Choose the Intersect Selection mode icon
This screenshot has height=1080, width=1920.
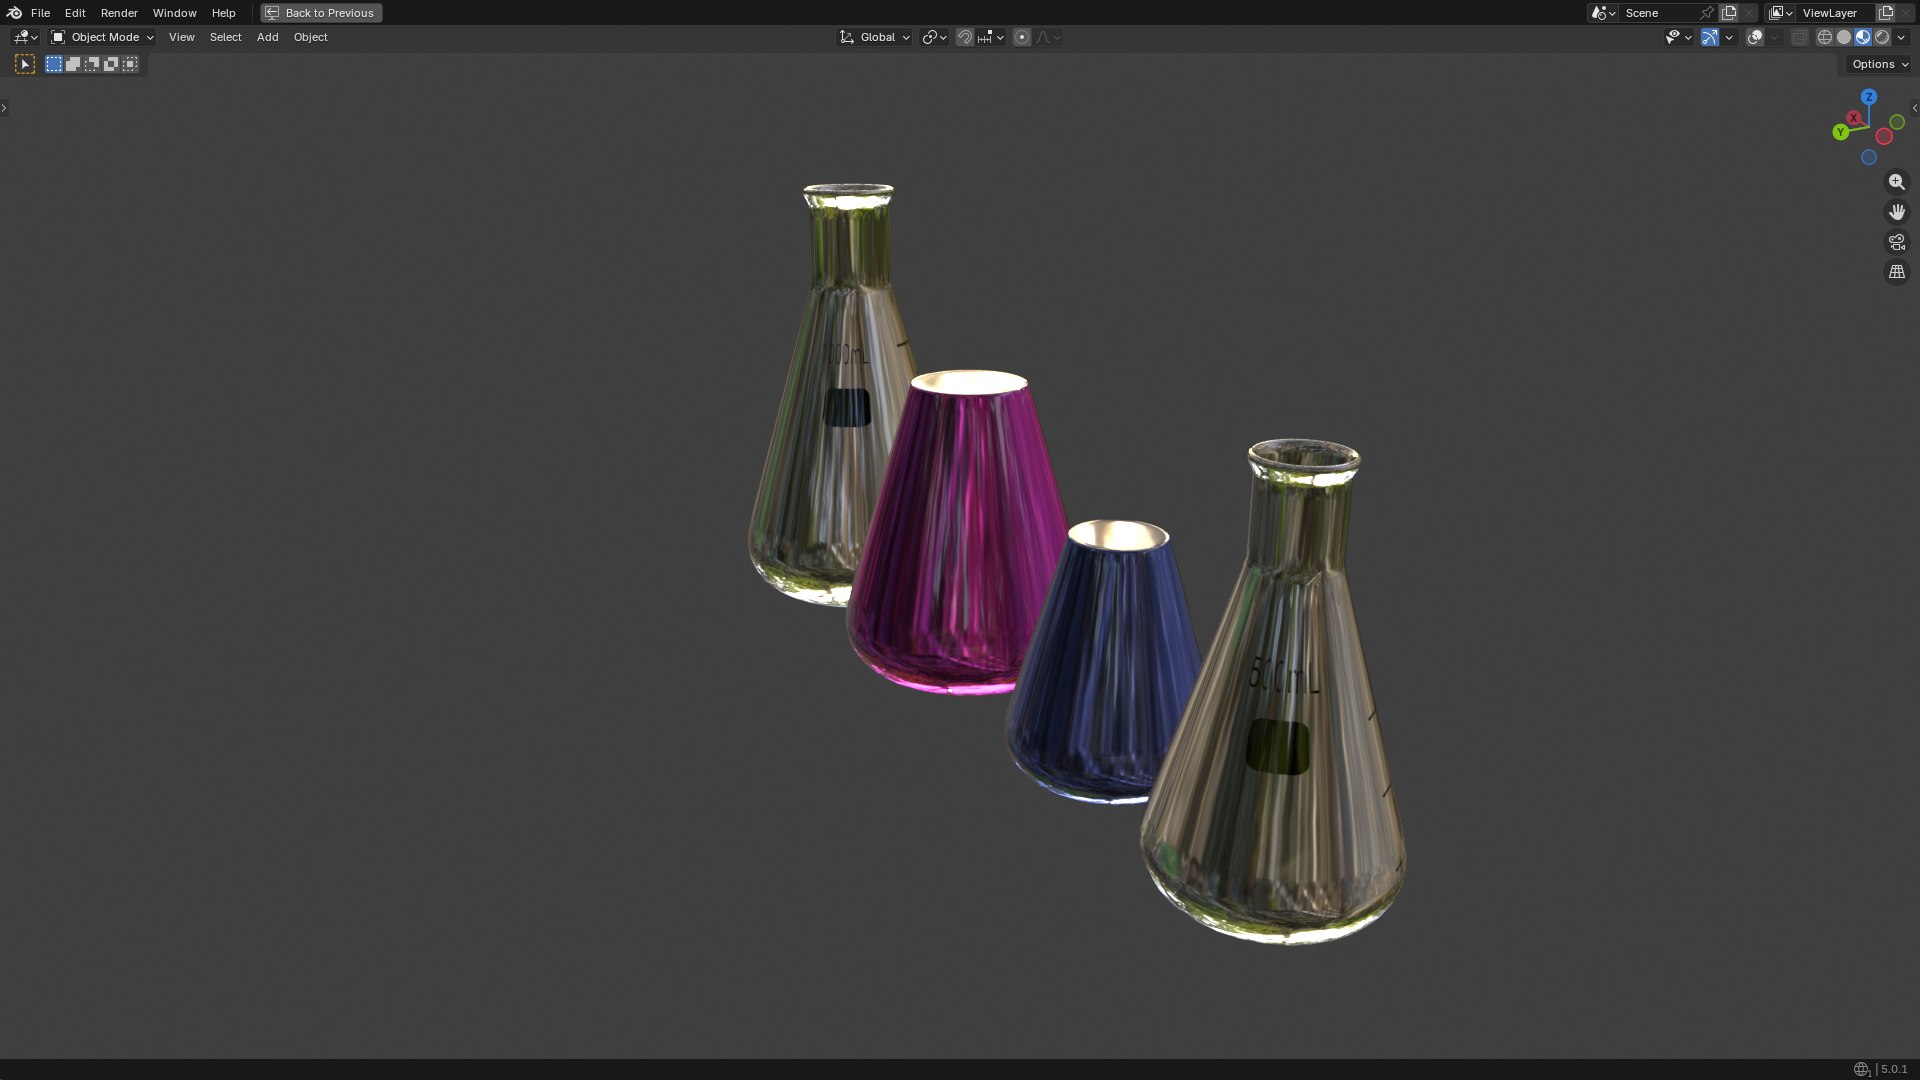[130, 64]
